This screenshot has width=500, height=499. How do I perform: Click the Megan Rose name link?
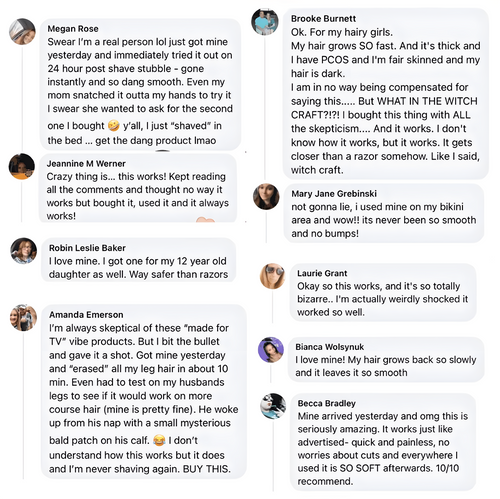[73, 29]
